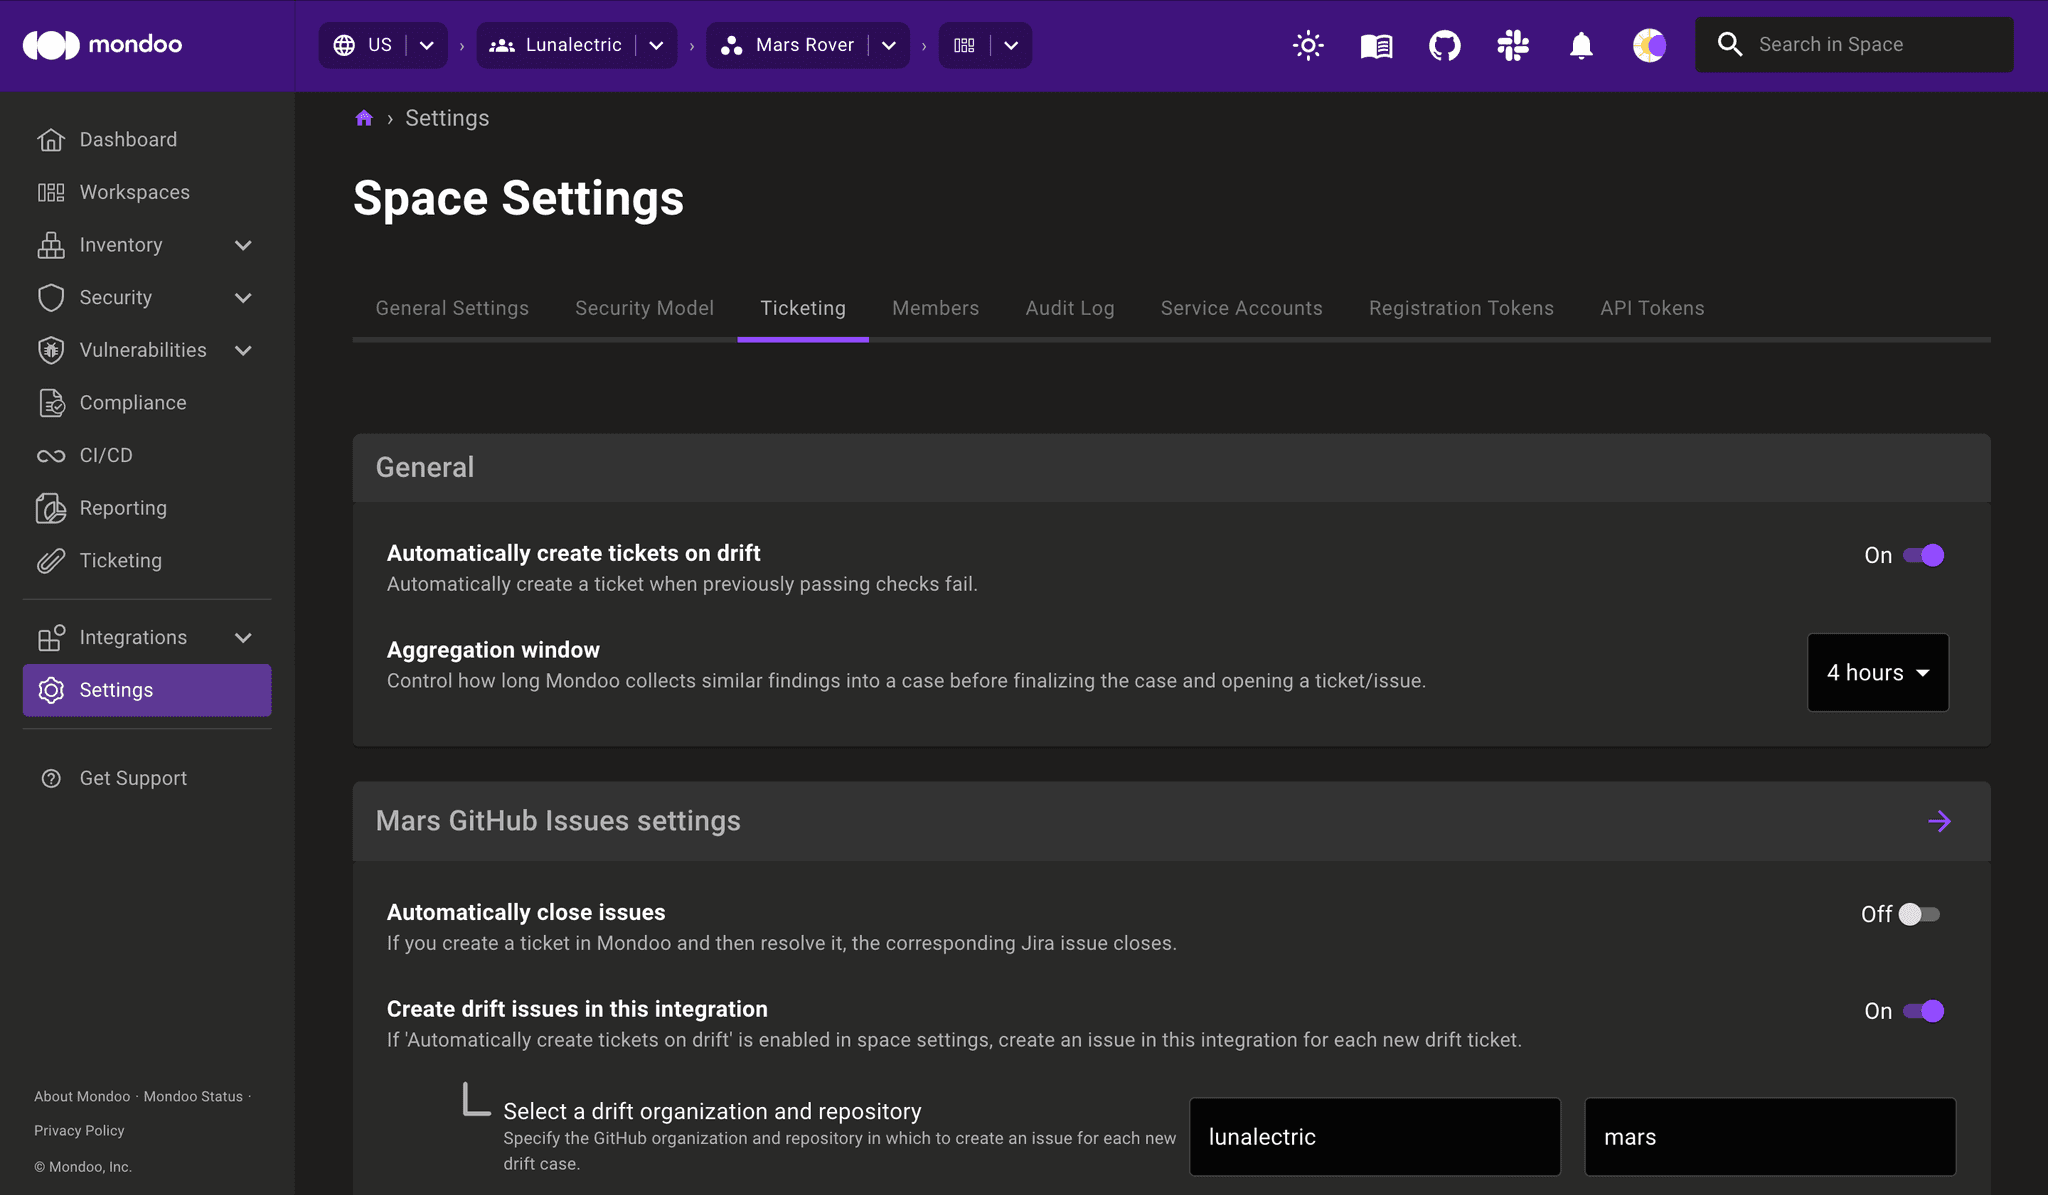This screenshot has height=1195, width=2048.
Task: Open Mars GitHub Issues settings via the arrow
Action: pos(1940,821)
